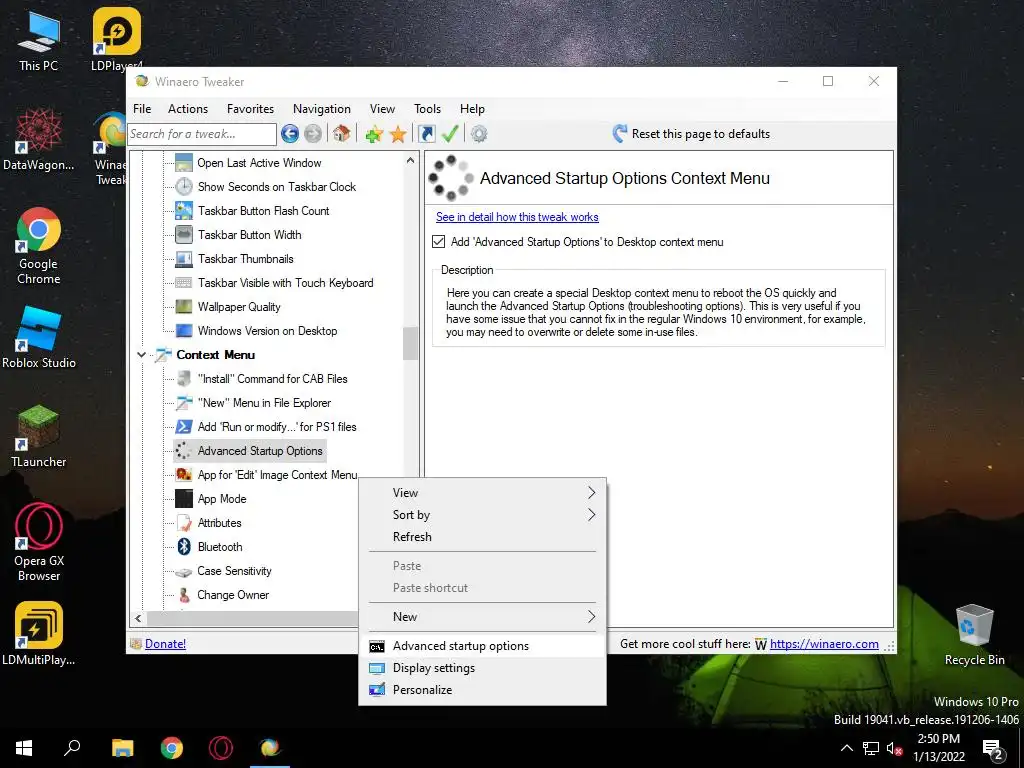This screenshot has height=768, width=1024.
Task: Expand the View submenu in context menu
Action: [483, 492]
